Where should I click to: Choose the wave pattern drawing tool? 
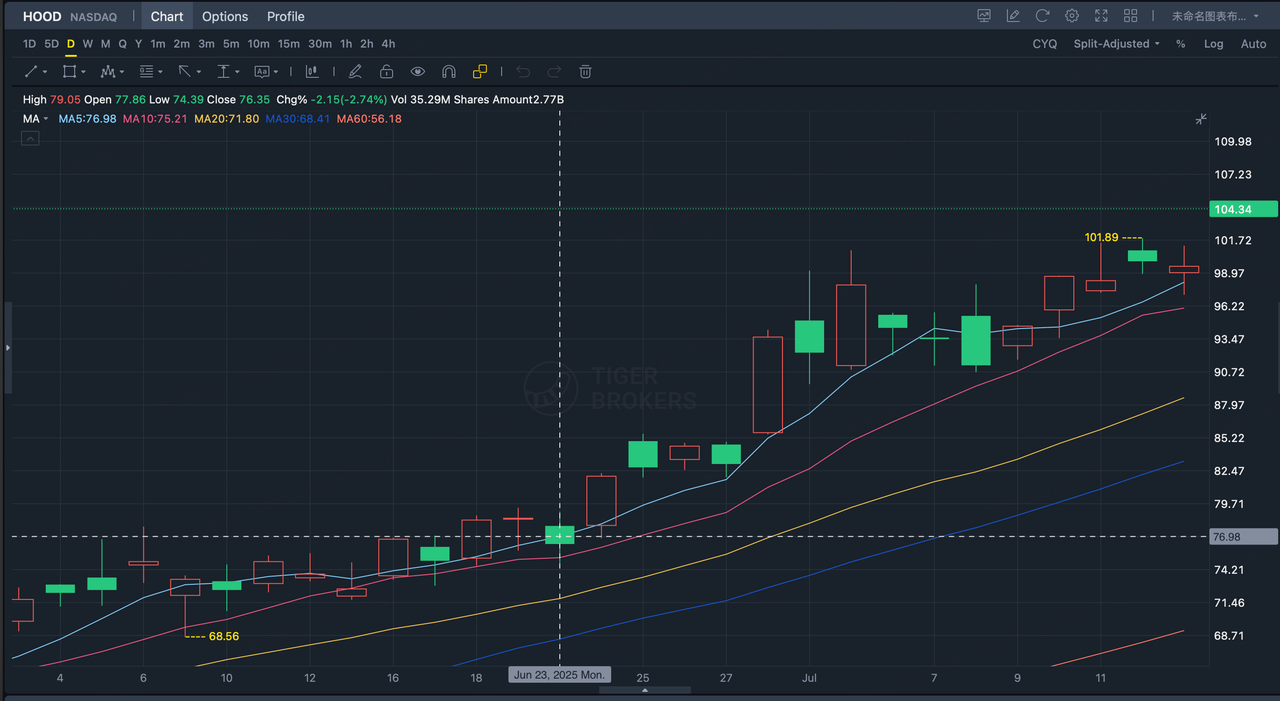click(108, 71)
